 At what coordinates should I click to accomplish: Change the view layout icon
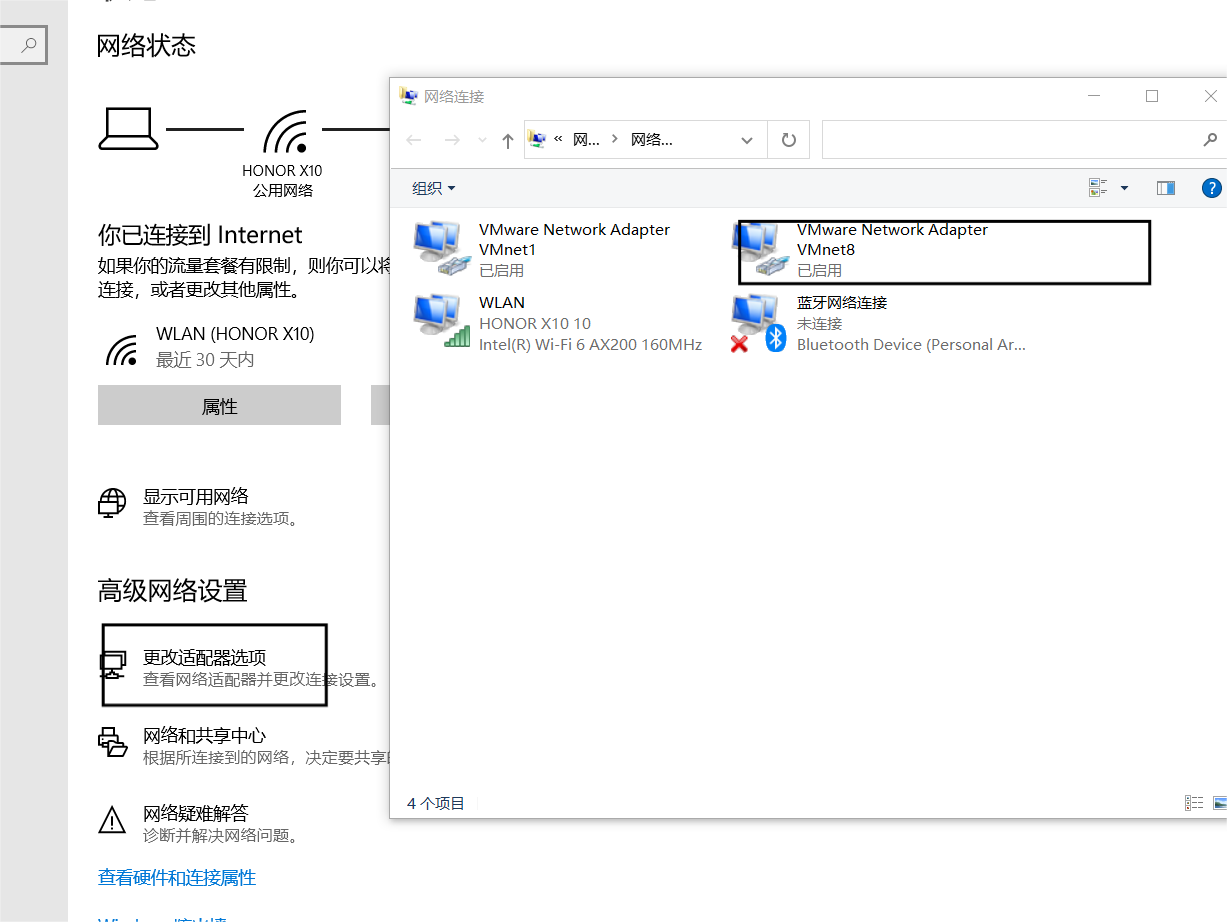(x=1099, y=188)
